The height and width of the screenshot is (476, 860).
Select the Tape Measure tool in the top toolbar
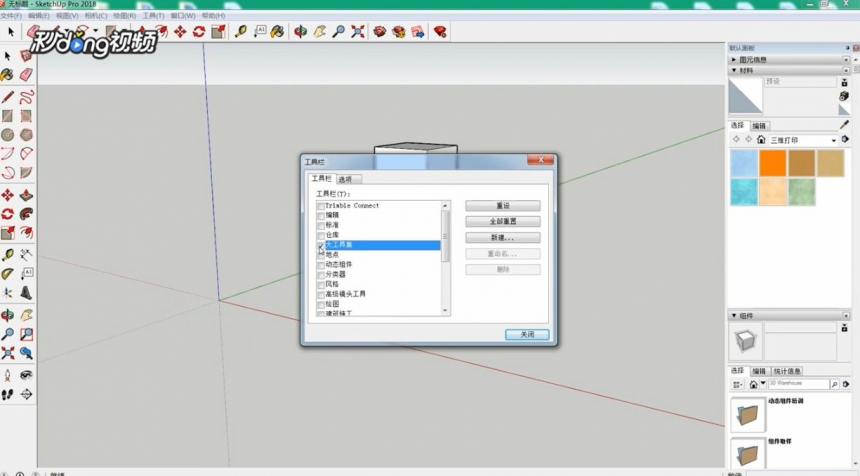click(x=240, y=32)
